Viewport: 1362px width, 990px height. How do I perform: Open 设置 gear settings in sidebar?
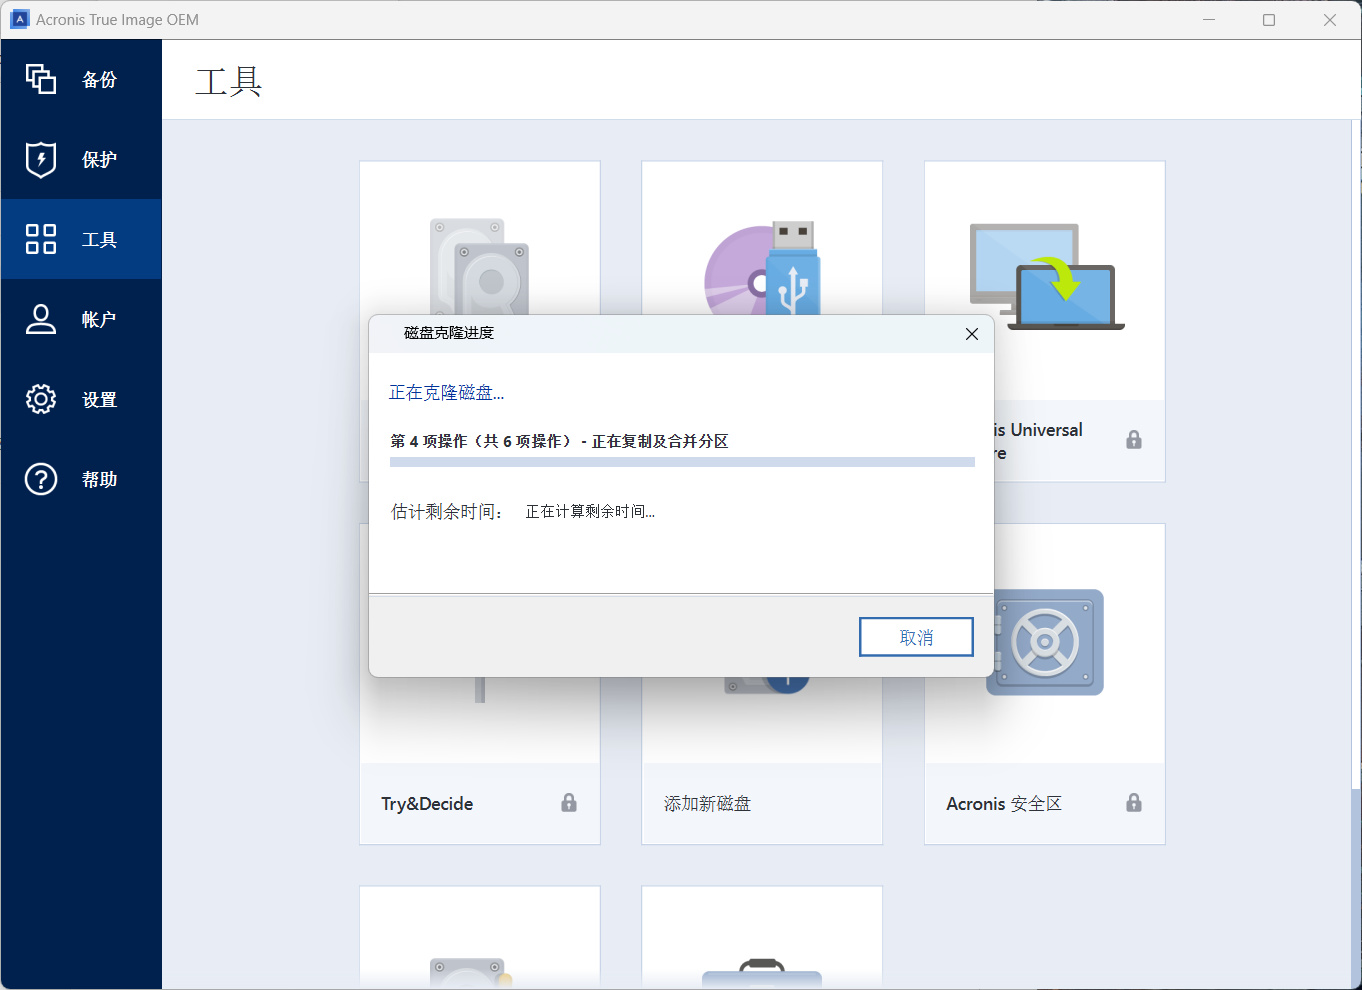click(x=80, y=399)
